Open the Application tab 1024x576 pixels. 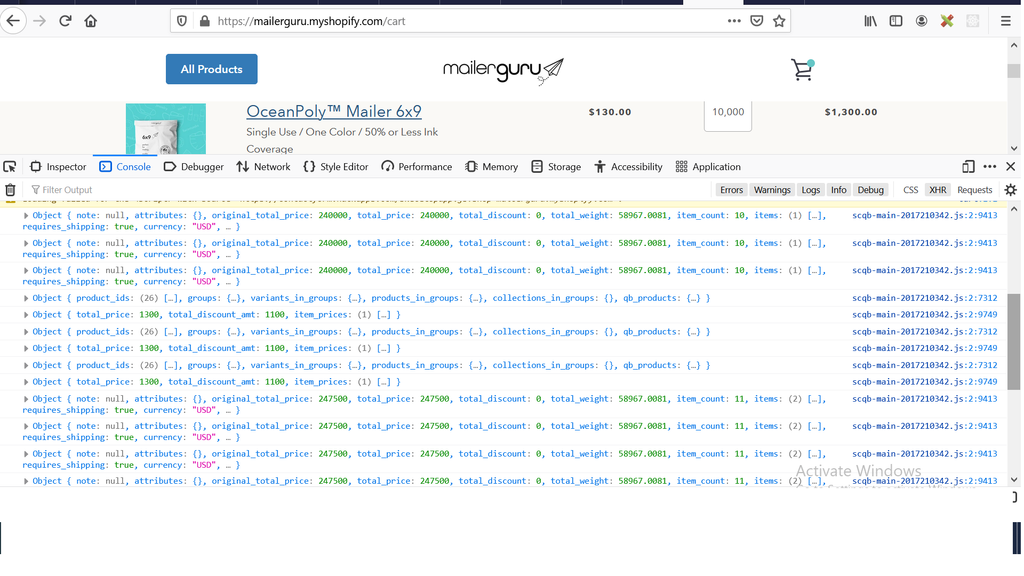click(x=708, y=167)
